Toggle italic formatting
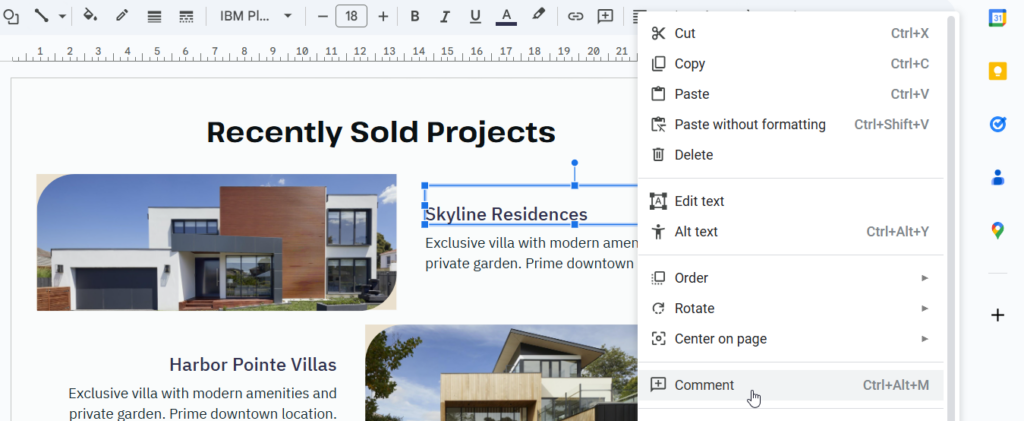The width and height of the screenshot is (1024, 421). [x=445, y=16]
